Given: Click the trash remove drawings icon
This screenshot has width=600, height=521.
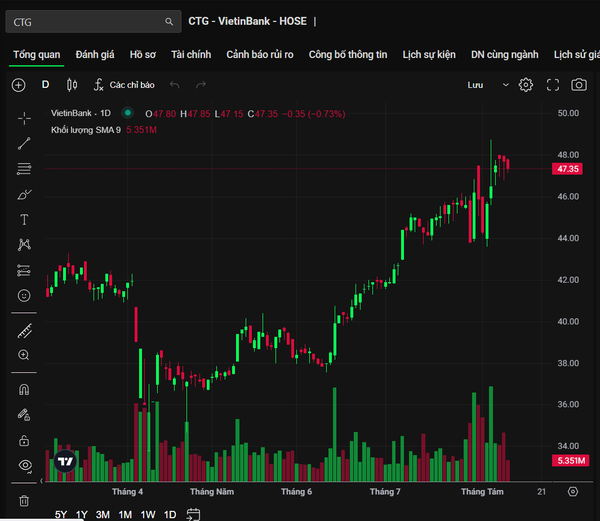Looking at the screenshot, I should (x=24, y=501).
